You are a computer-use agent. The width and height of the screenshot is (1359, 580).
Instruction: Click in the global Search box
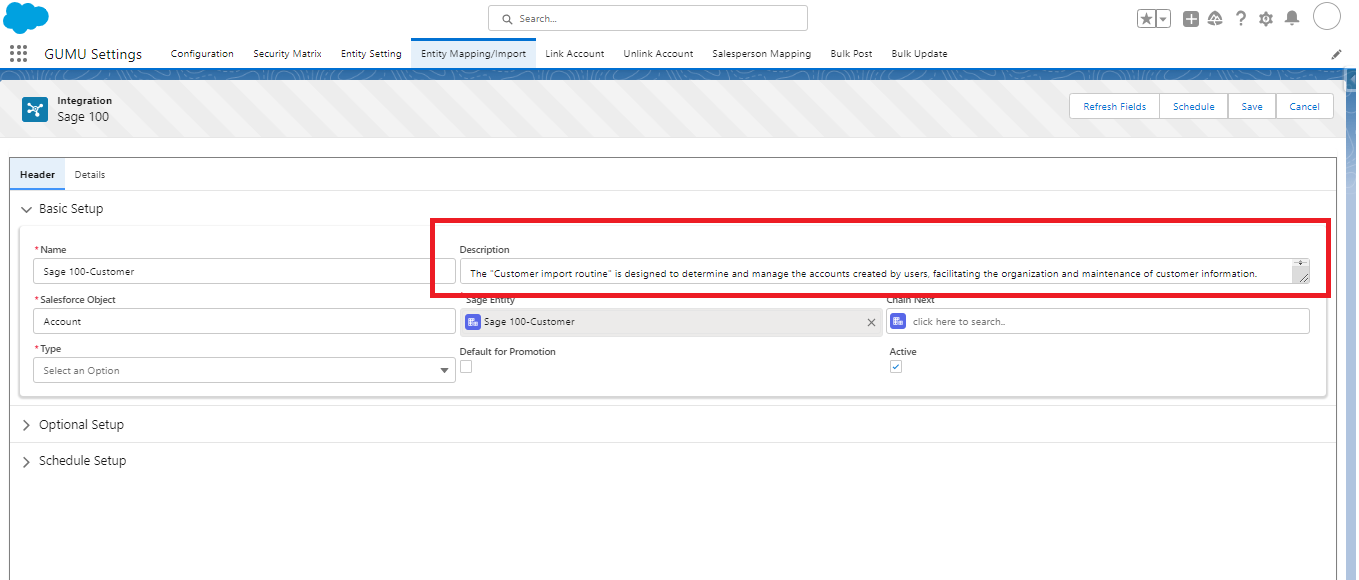[648, 18]
